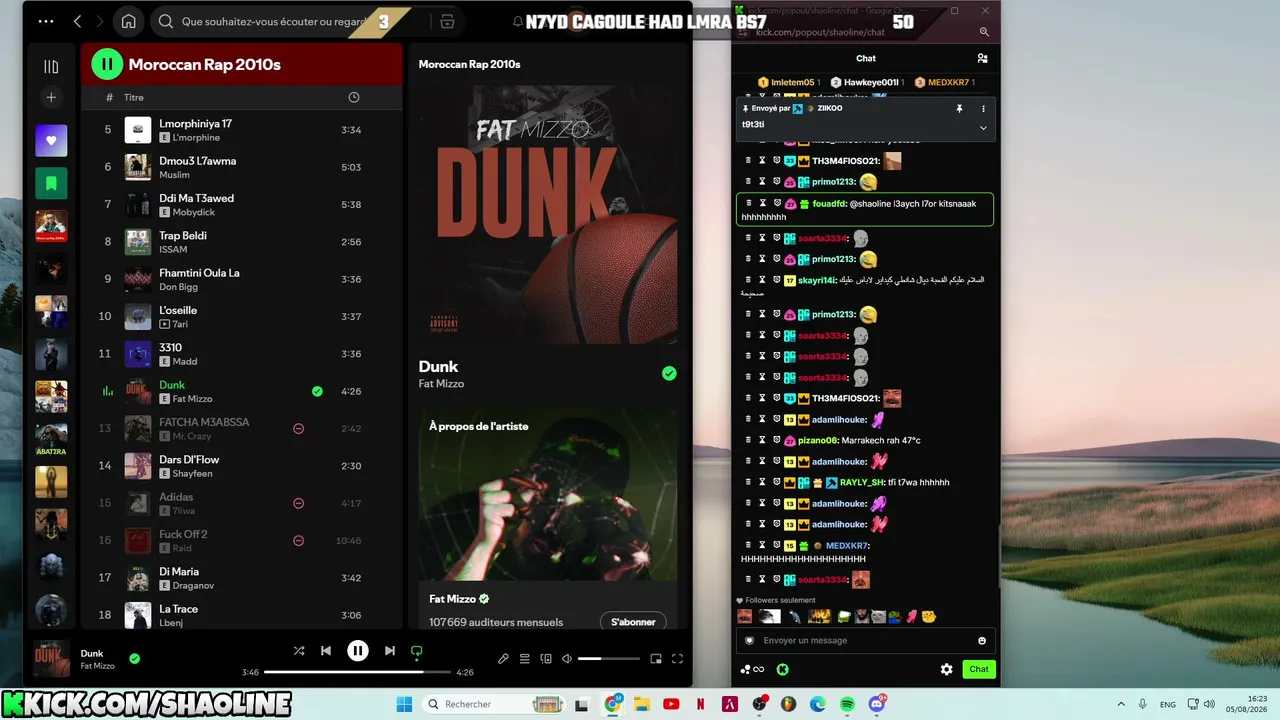1280x720 pixels.
Task: Enter Spotify fullscreen mode
Action: click(x=677, y=659)
